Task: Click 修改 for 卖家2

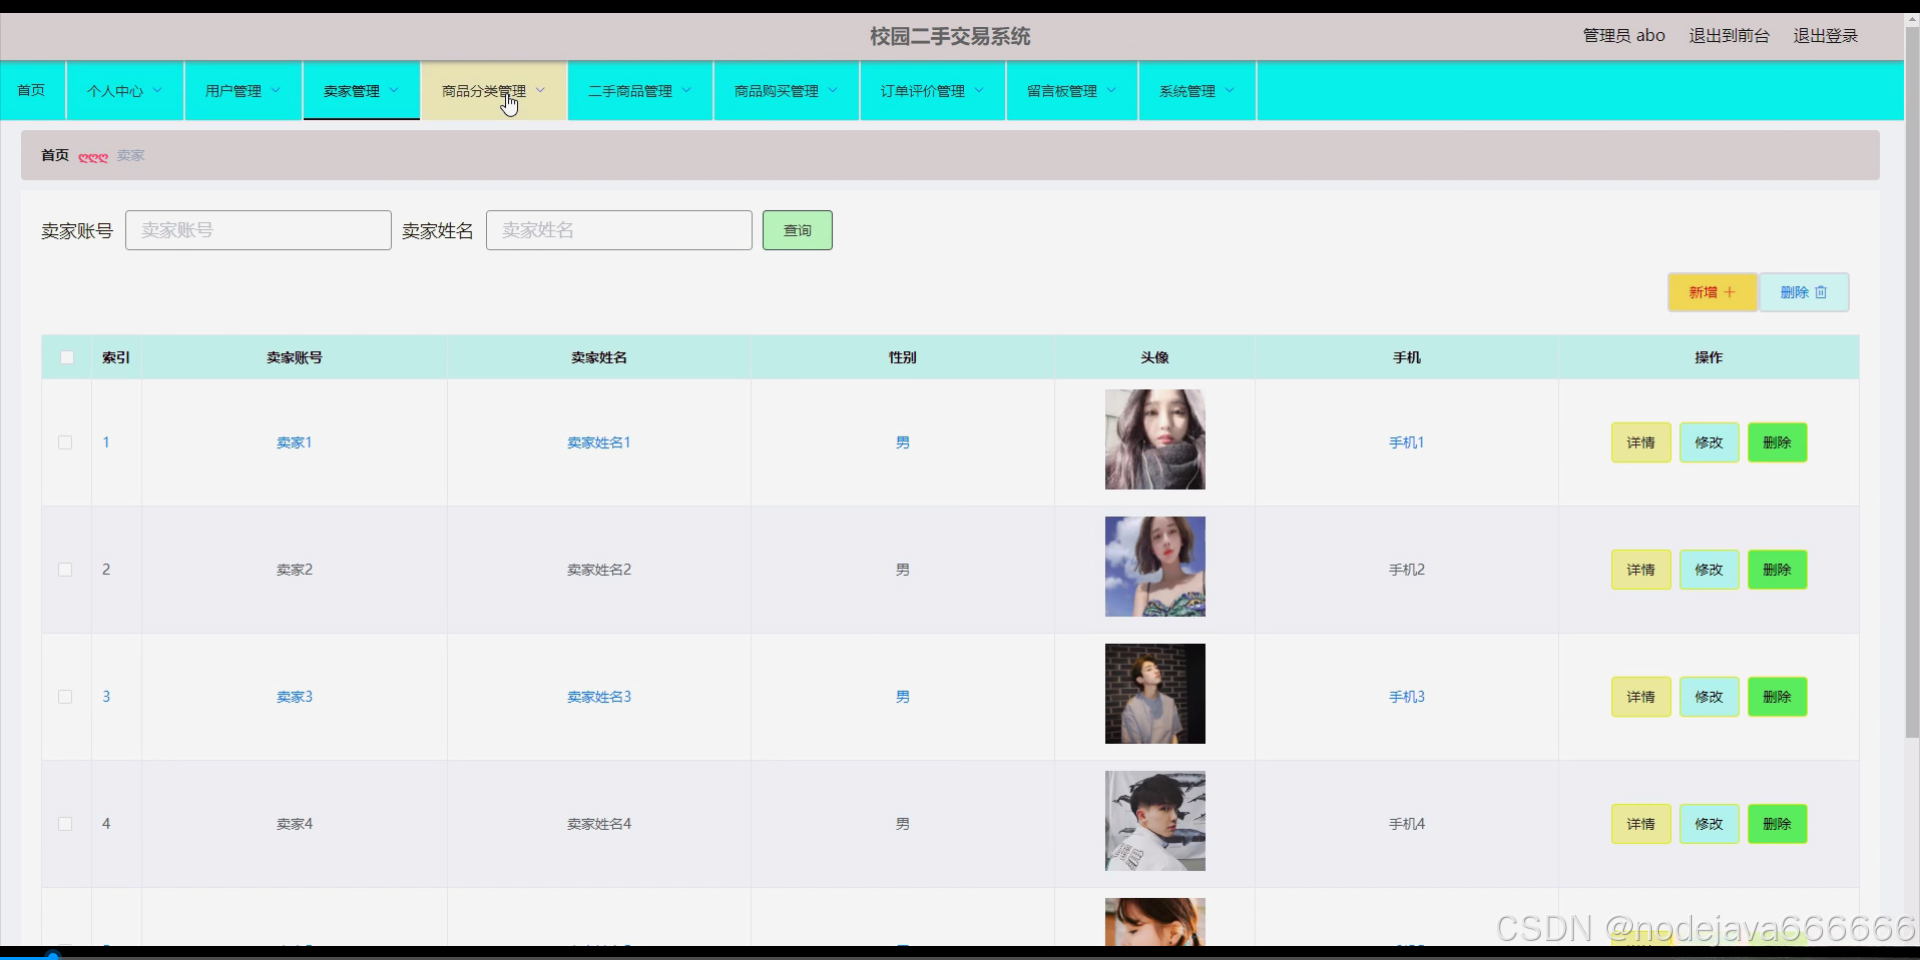Action: coord(1709,569)
